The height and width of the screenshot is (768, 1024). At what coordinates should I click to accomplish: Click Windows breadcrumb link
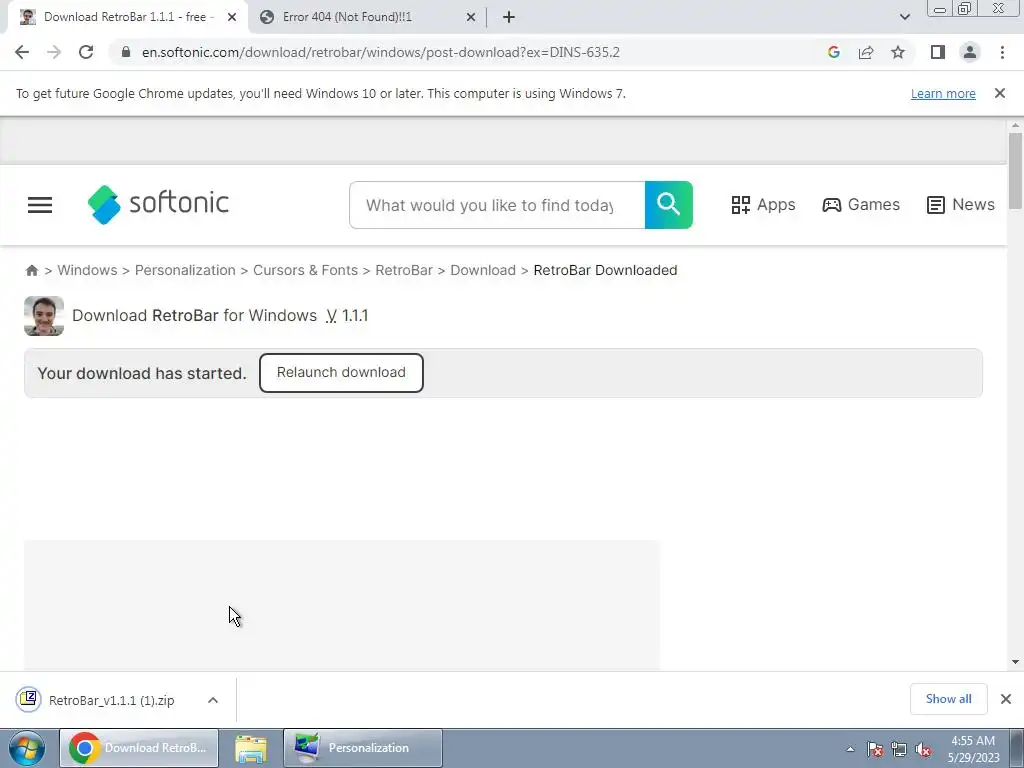point(88,270)
